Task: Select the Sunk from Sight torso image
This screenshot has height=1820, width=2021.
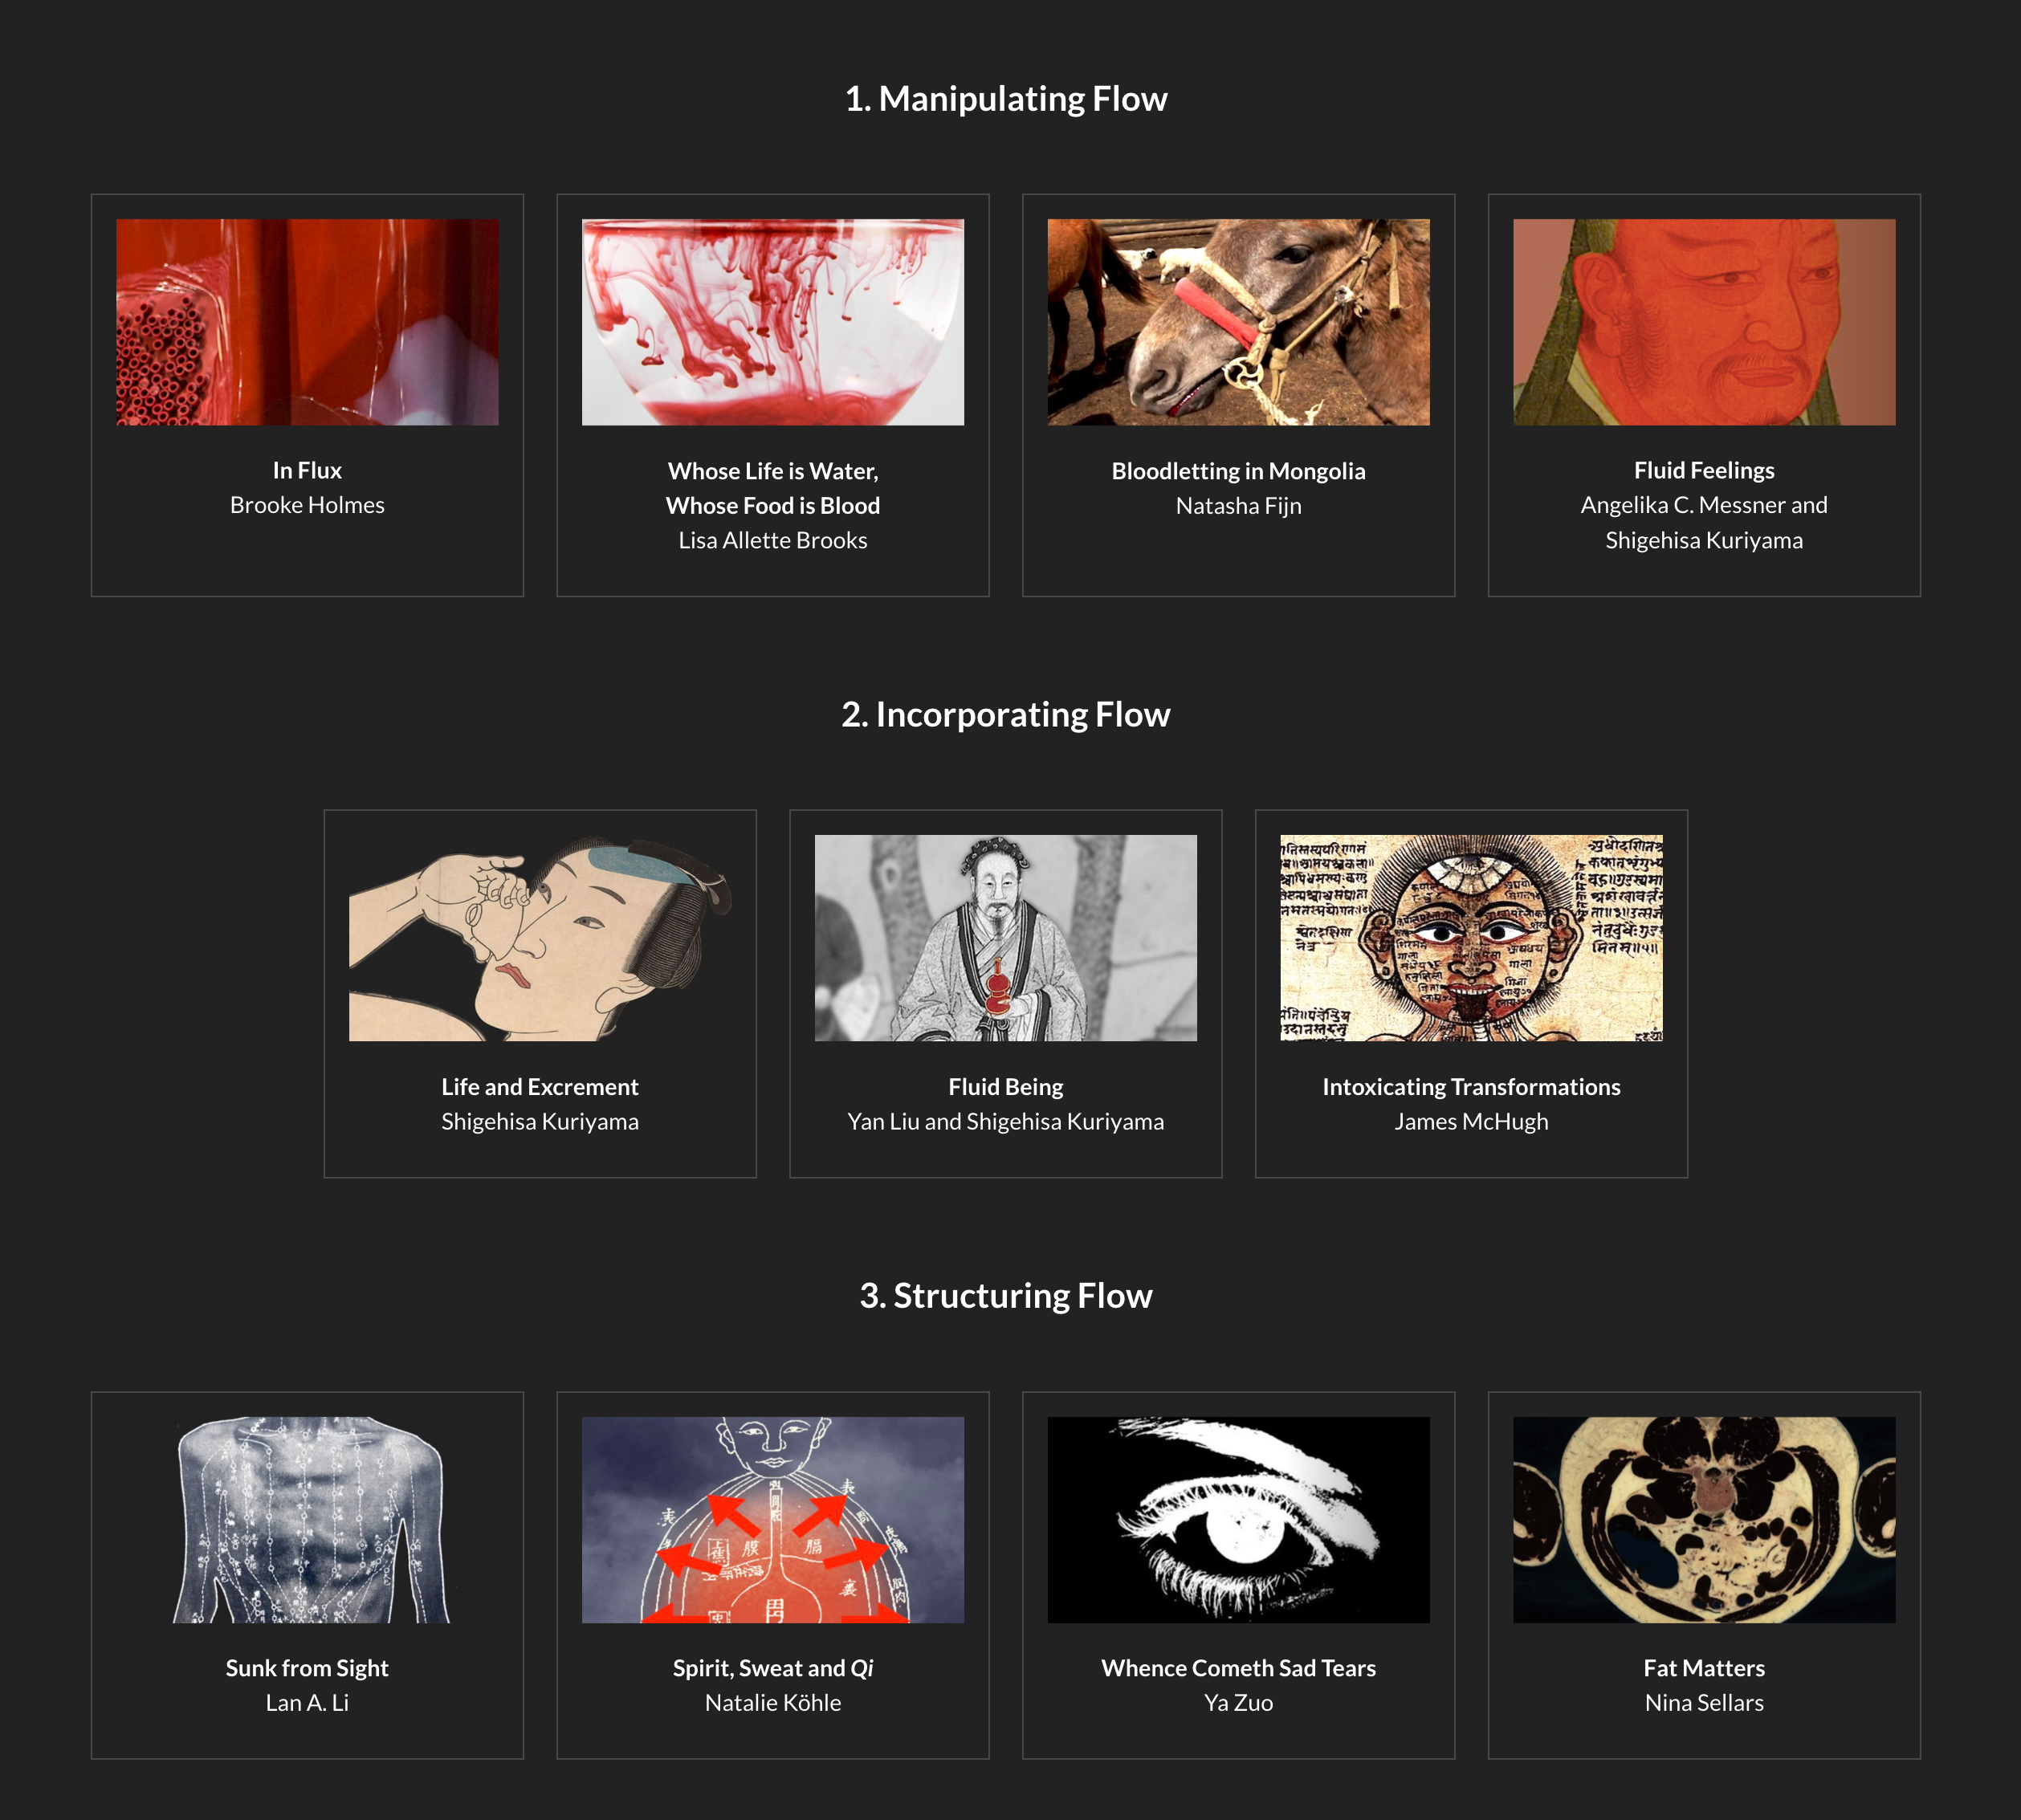Action: (x=307, y=1520)
